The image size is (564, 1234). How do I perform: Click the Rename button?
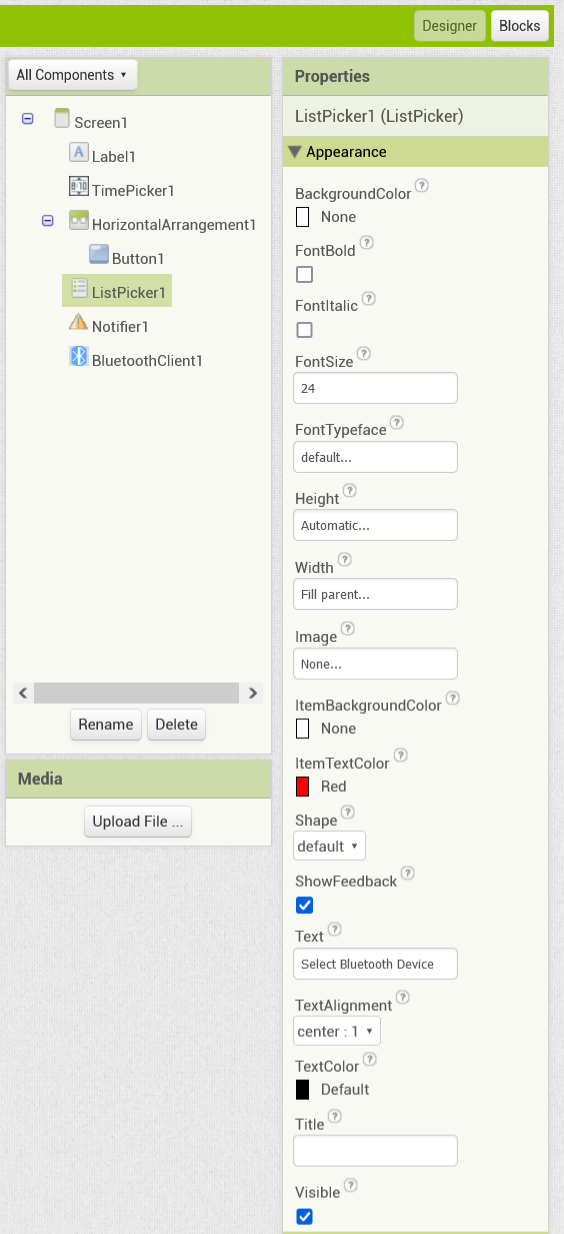pos(106,725)
